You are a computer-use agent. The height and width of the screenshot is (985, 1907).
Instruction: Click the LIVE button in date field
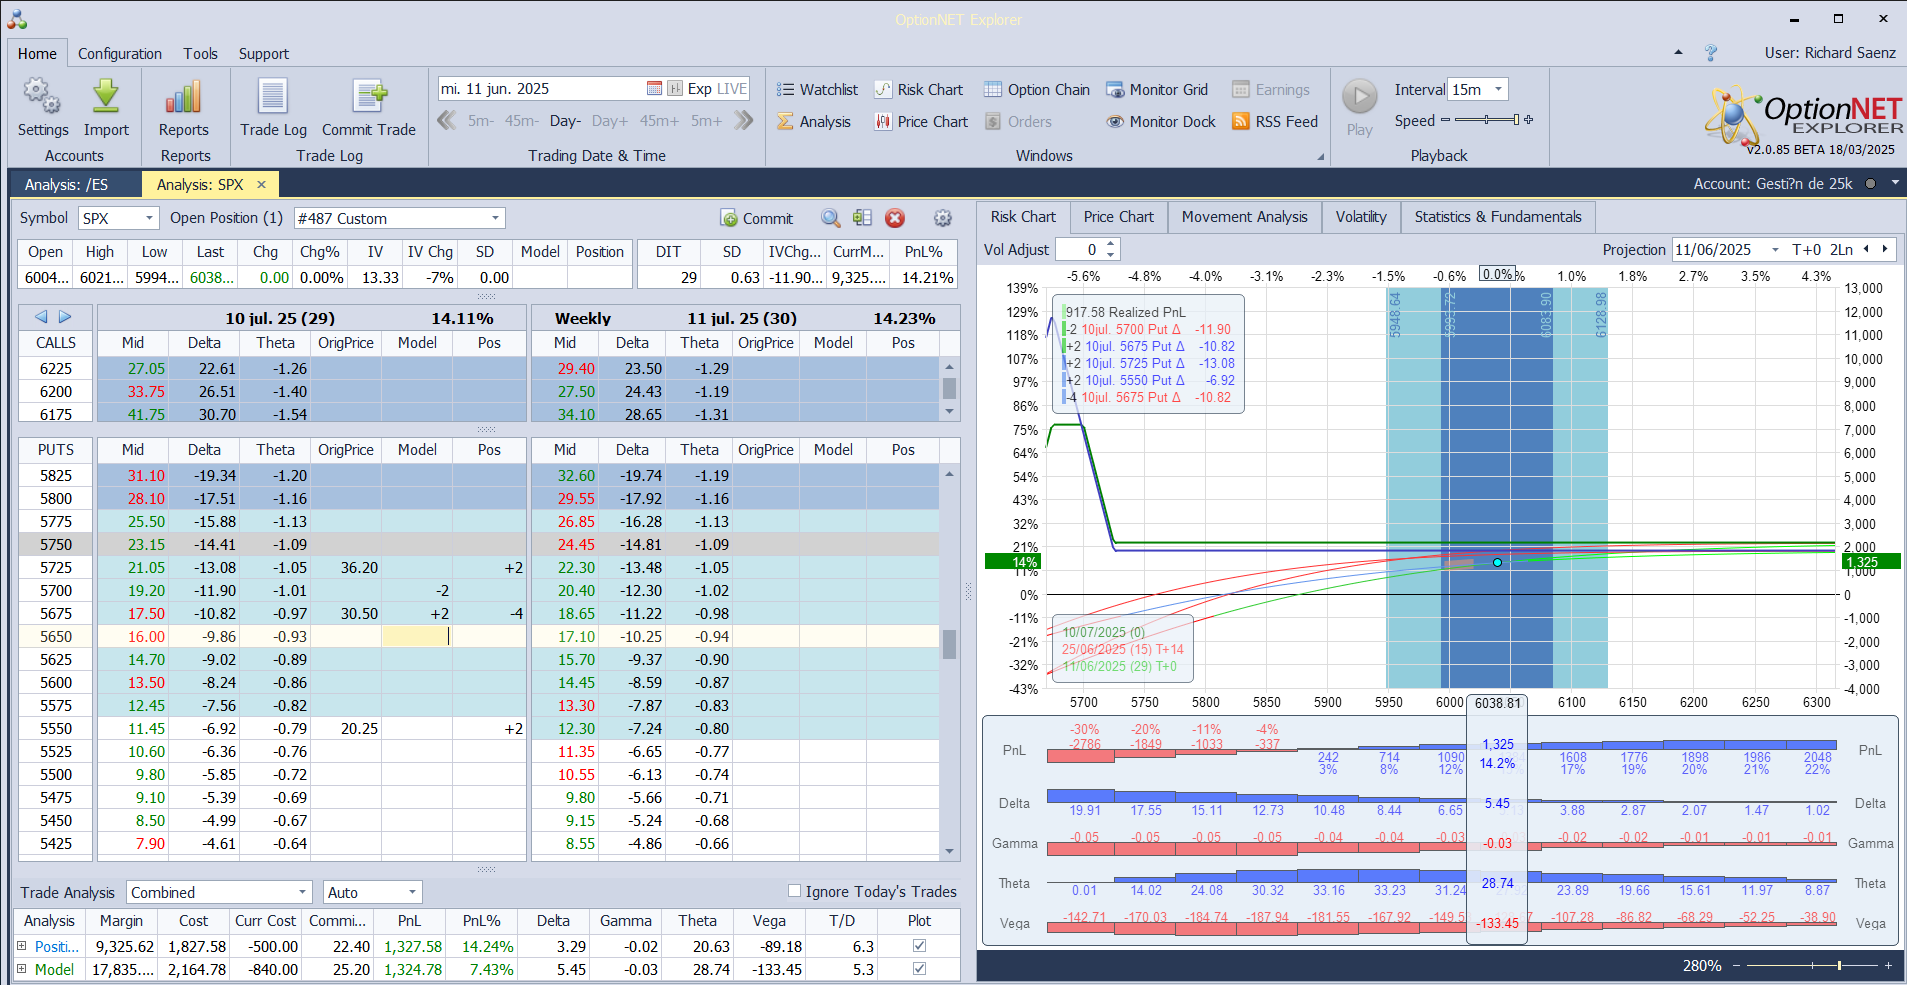point(732,89)
